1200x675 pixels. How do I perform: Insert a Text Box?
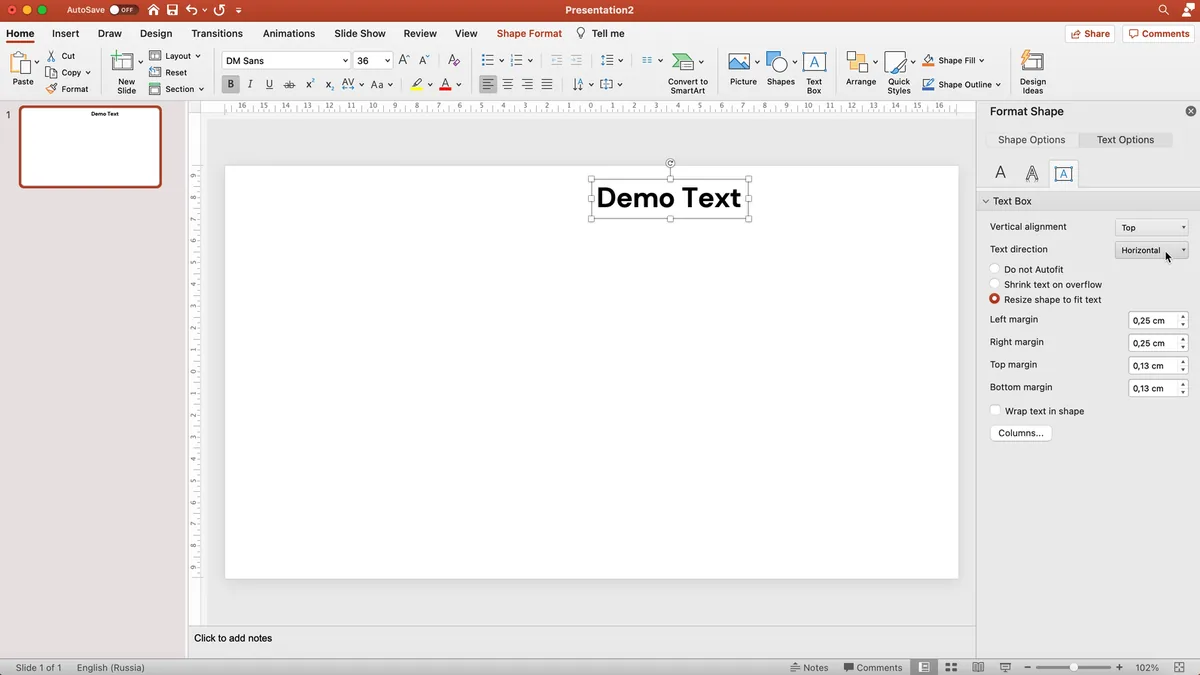point(814,73)
